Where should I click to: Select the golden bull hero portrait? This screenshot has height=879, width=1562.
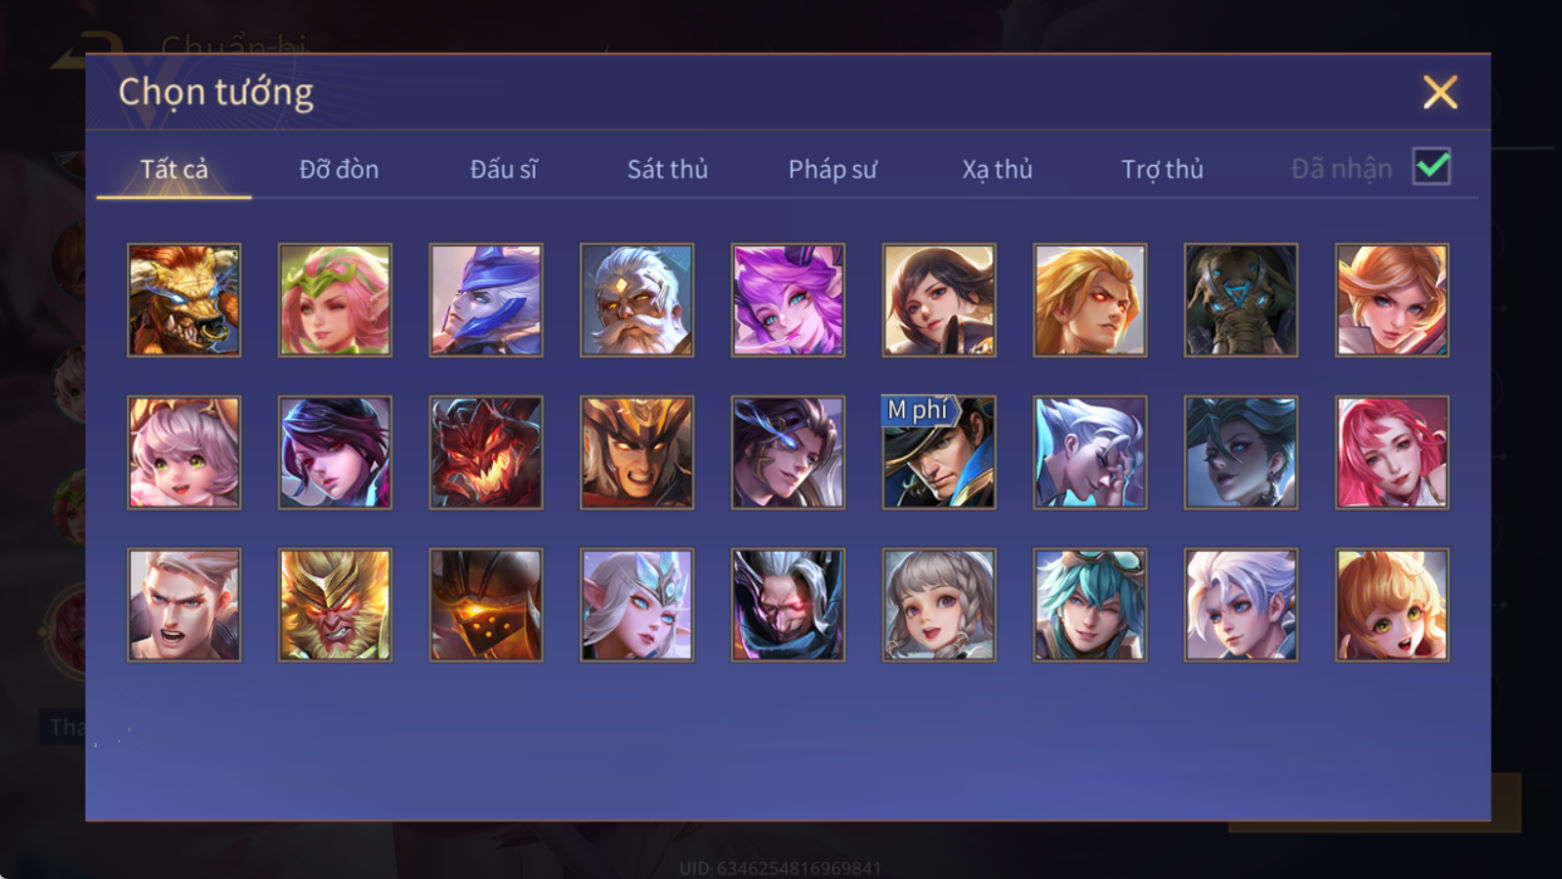tap(184, 300)
